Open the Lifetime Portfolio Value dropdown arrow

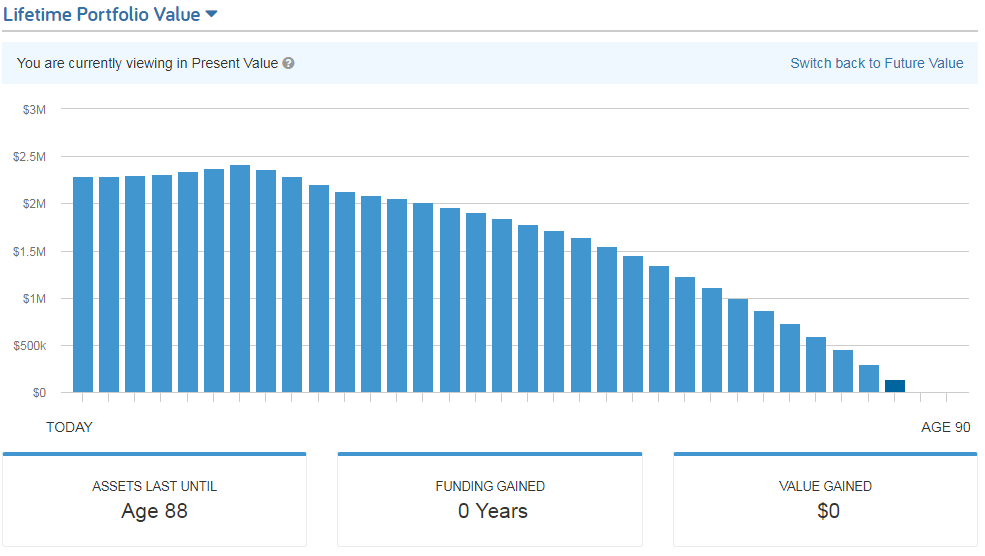211,14
